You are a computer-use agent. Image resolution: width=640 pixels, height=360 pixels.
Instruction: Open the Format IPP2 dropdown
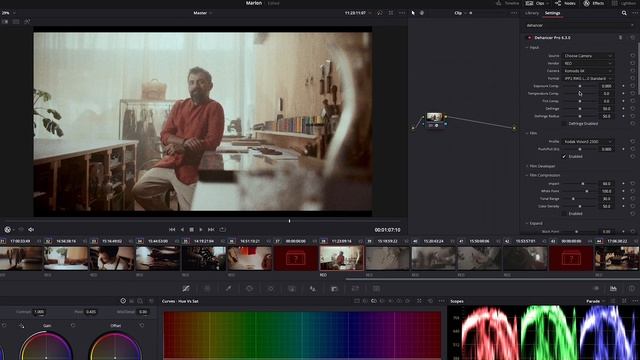point(588,78)
